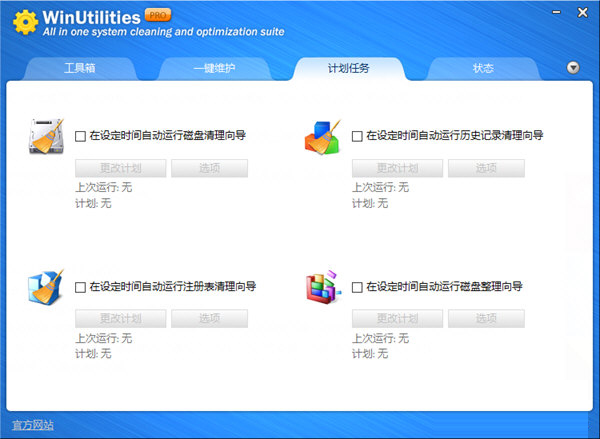600x439 pixels.
Task: Open the dropdown arrow beside the 状态 tab
Action: click(573, 68)
